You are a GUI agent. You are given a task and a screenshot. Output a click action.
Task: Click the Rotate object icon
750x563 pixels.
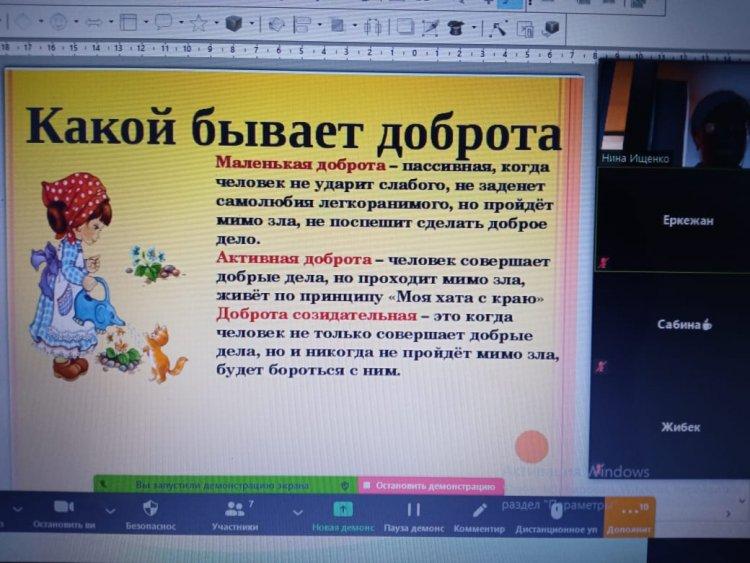pyautogui.click(x=276, y=24)
